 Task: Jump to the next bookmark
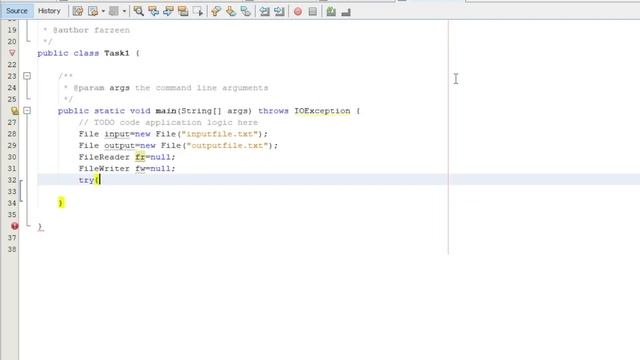231,11
